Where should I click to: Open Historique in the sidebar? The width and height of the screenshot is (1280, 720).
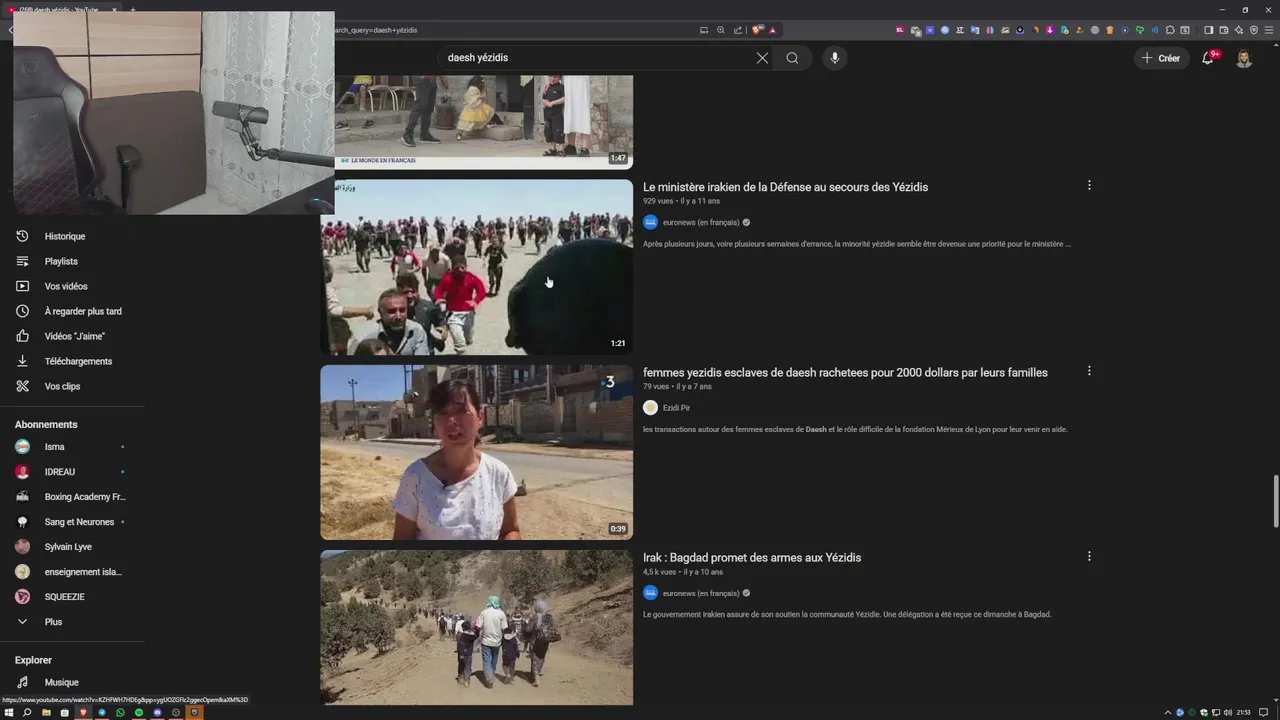coord(65,236)
